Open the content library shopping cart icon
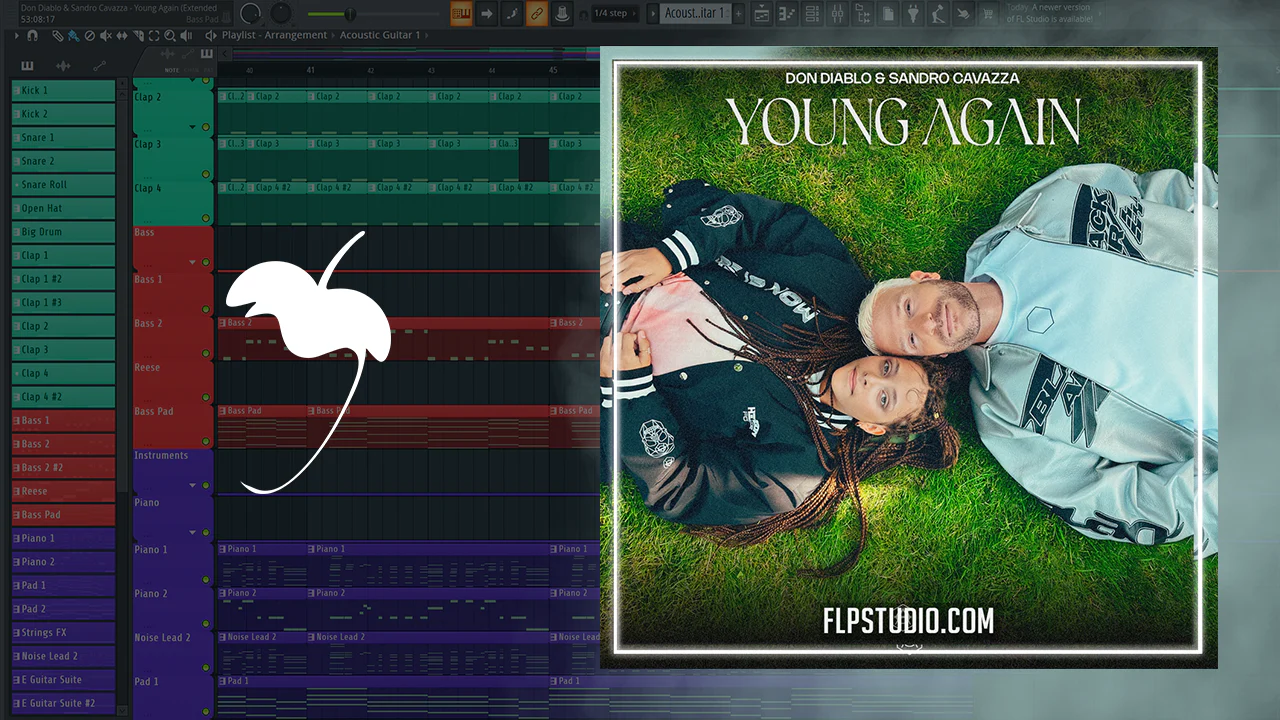 989,13
